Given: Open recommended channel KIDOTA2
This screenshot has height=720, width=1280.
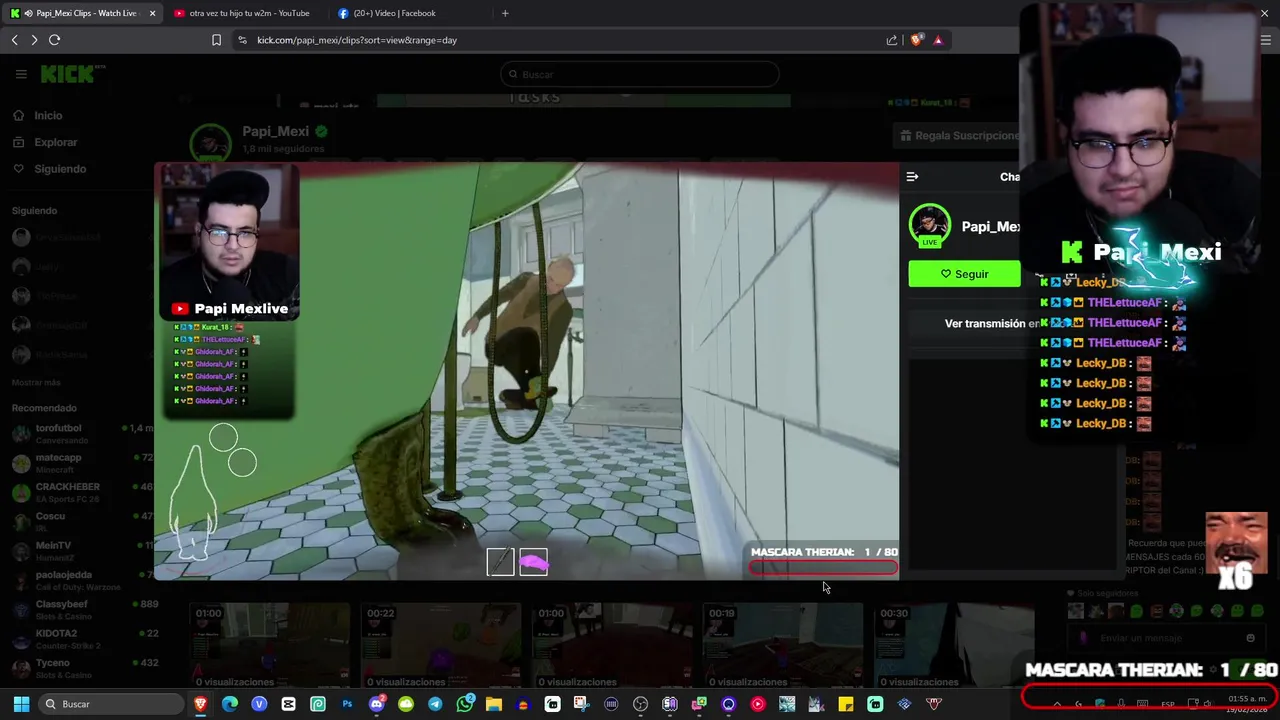Looking at the screenshot, I should click(x=82, y=639).
